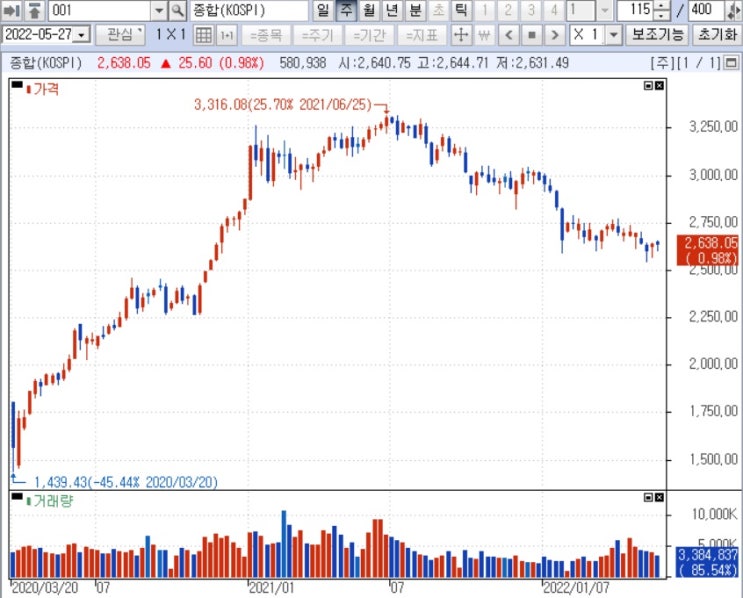Maximize the 가격 price panel
Image resolution: width=743 pixels, height=598 pixels.
click(x=649, y=85)
